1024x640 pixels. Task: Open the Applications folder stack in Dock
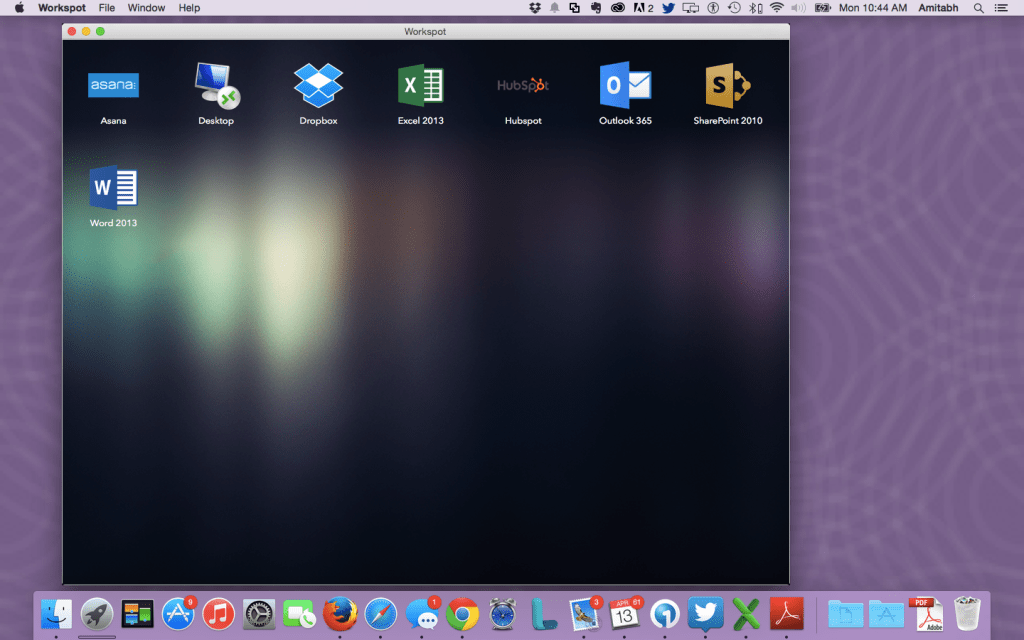pos(886,614)
